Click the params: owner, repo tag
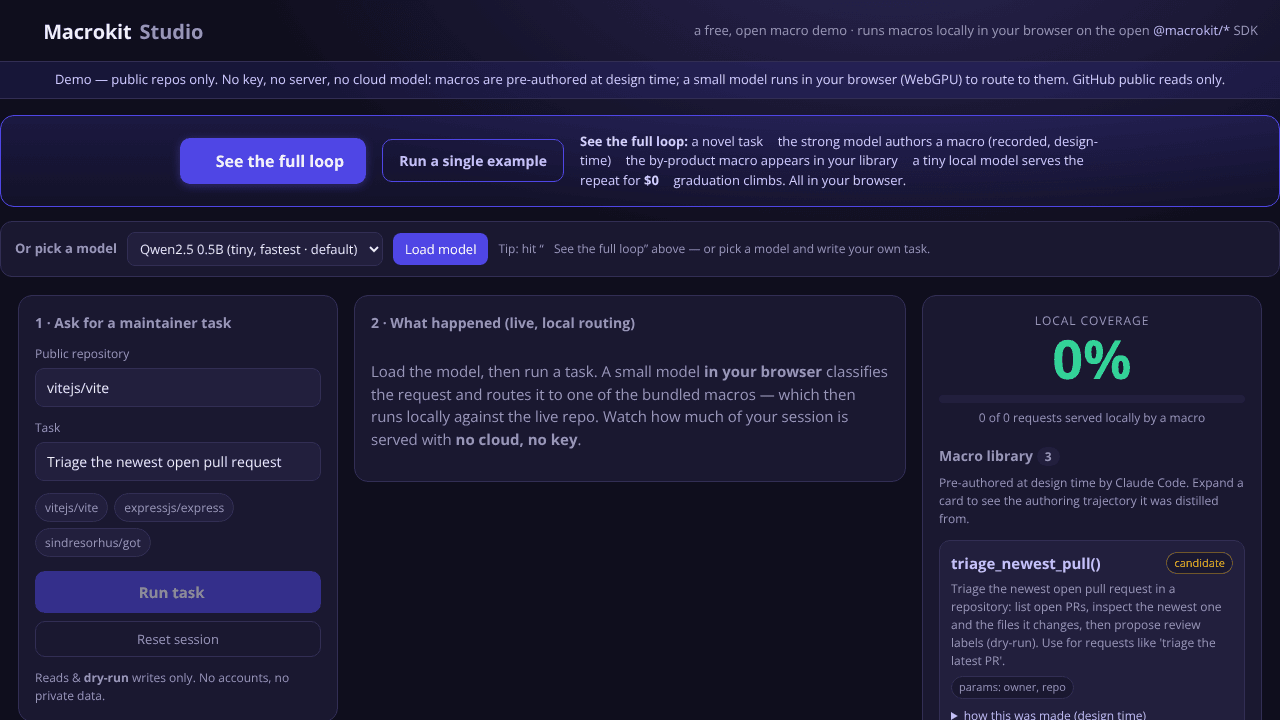The image size is (1280, 720). [1012, 687]
